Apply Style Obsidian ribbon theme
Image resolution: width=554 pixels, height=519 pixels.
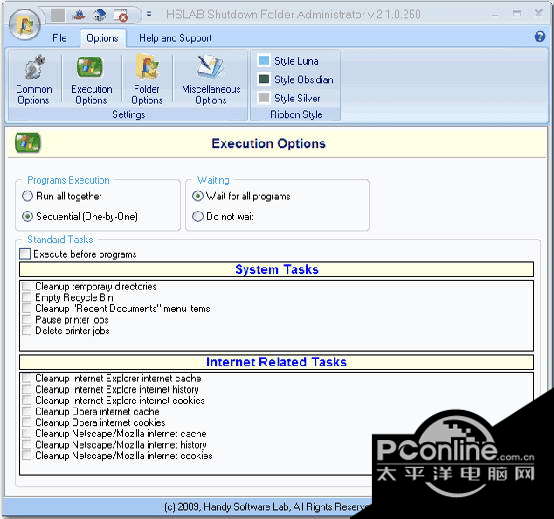296,79
